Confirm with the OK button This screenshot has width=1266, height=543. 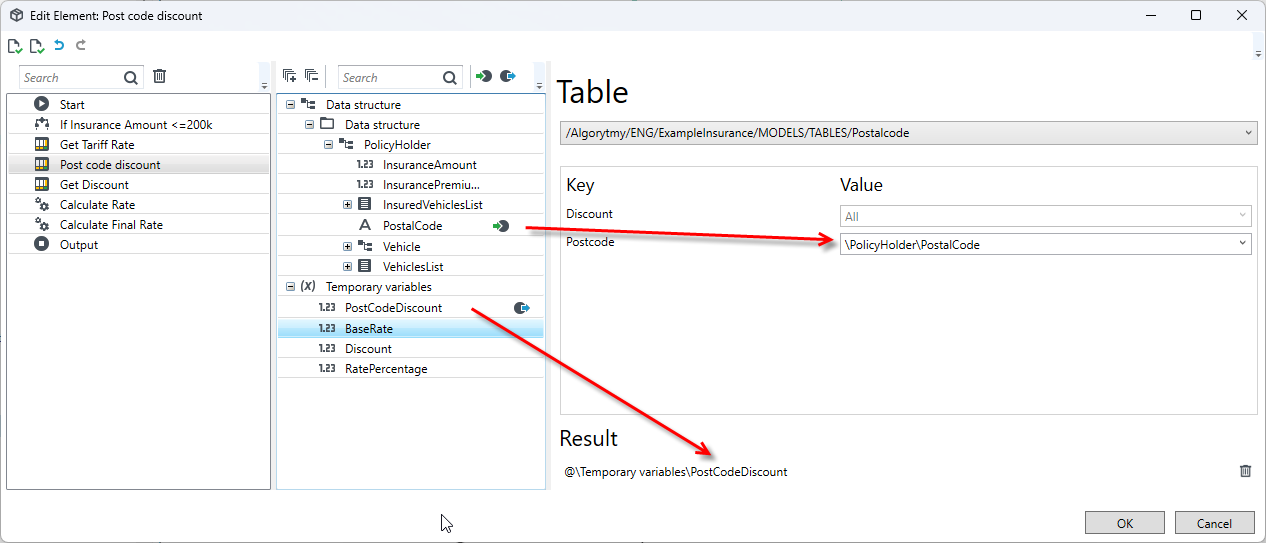[1125, 523]
